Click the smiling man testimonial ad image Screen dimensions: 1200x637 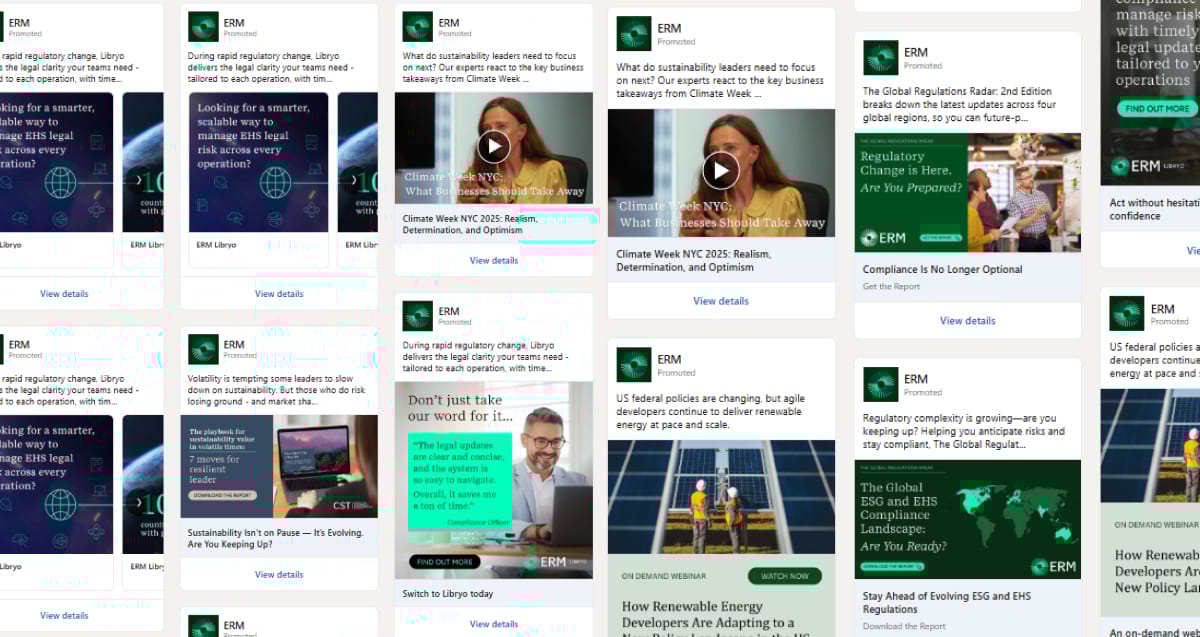(x=494, y=480)
